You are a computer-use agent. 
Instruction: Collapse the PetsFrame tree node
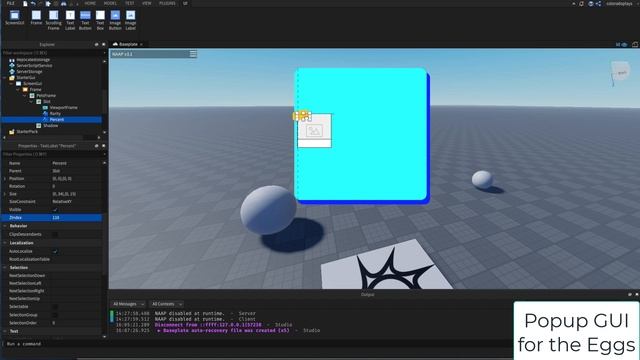[25, 96]
